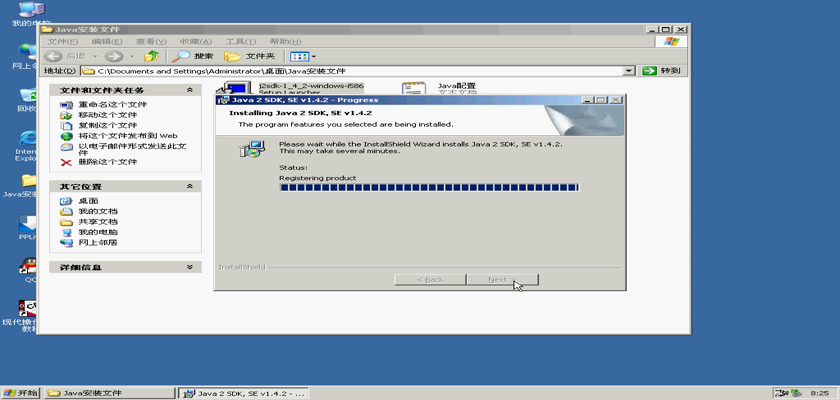Image resolution: width=840 pixels, height=400 pixels.
Task: Select the j2sdk-1_4_2-windows-i586 file icon
Action: [234, 88]
